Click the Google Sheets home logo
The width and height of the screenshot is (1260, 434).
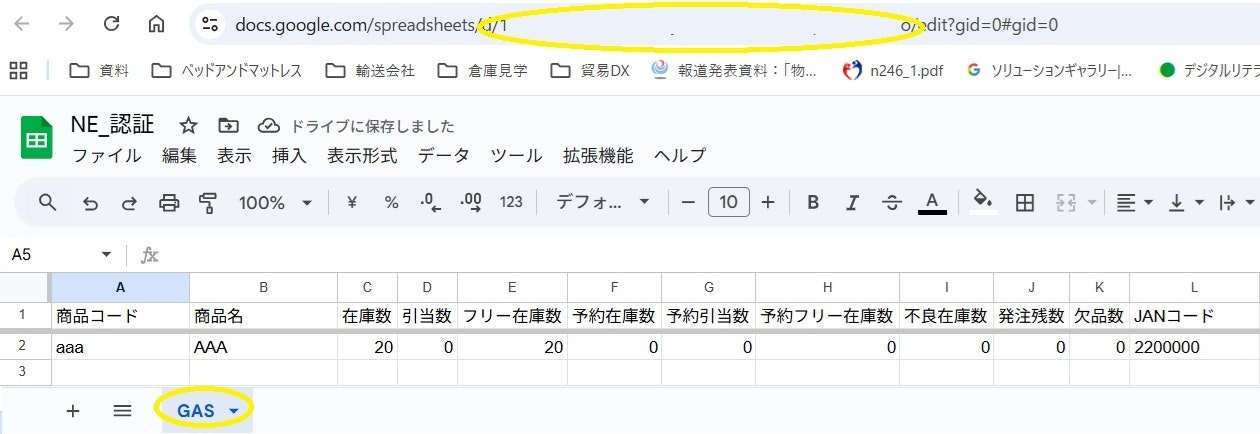37,139
